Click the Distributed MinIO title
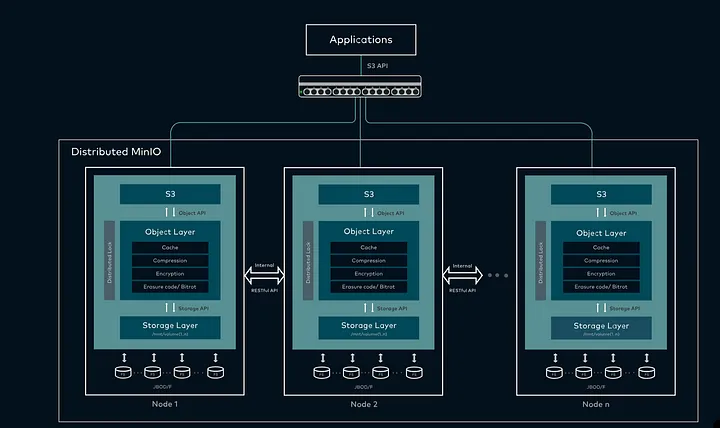 [116, 152]
